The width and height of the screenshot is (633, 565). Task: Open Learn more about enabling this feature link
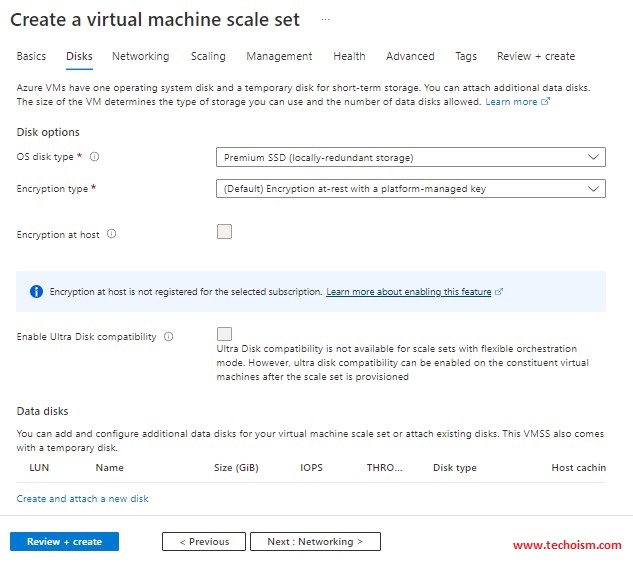[409, 291]
